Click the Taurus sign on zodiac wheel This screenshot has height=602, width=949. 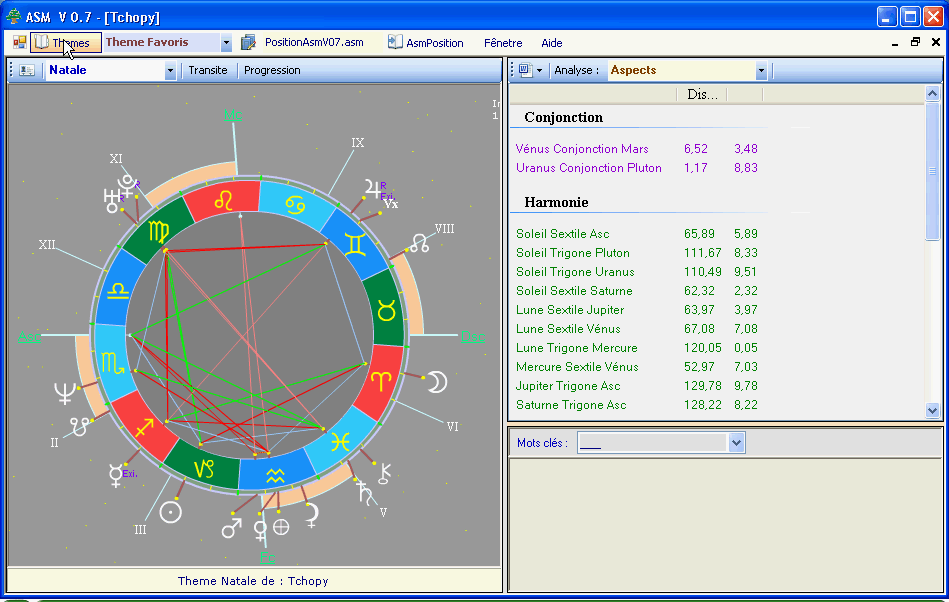(x=386, y=310)
